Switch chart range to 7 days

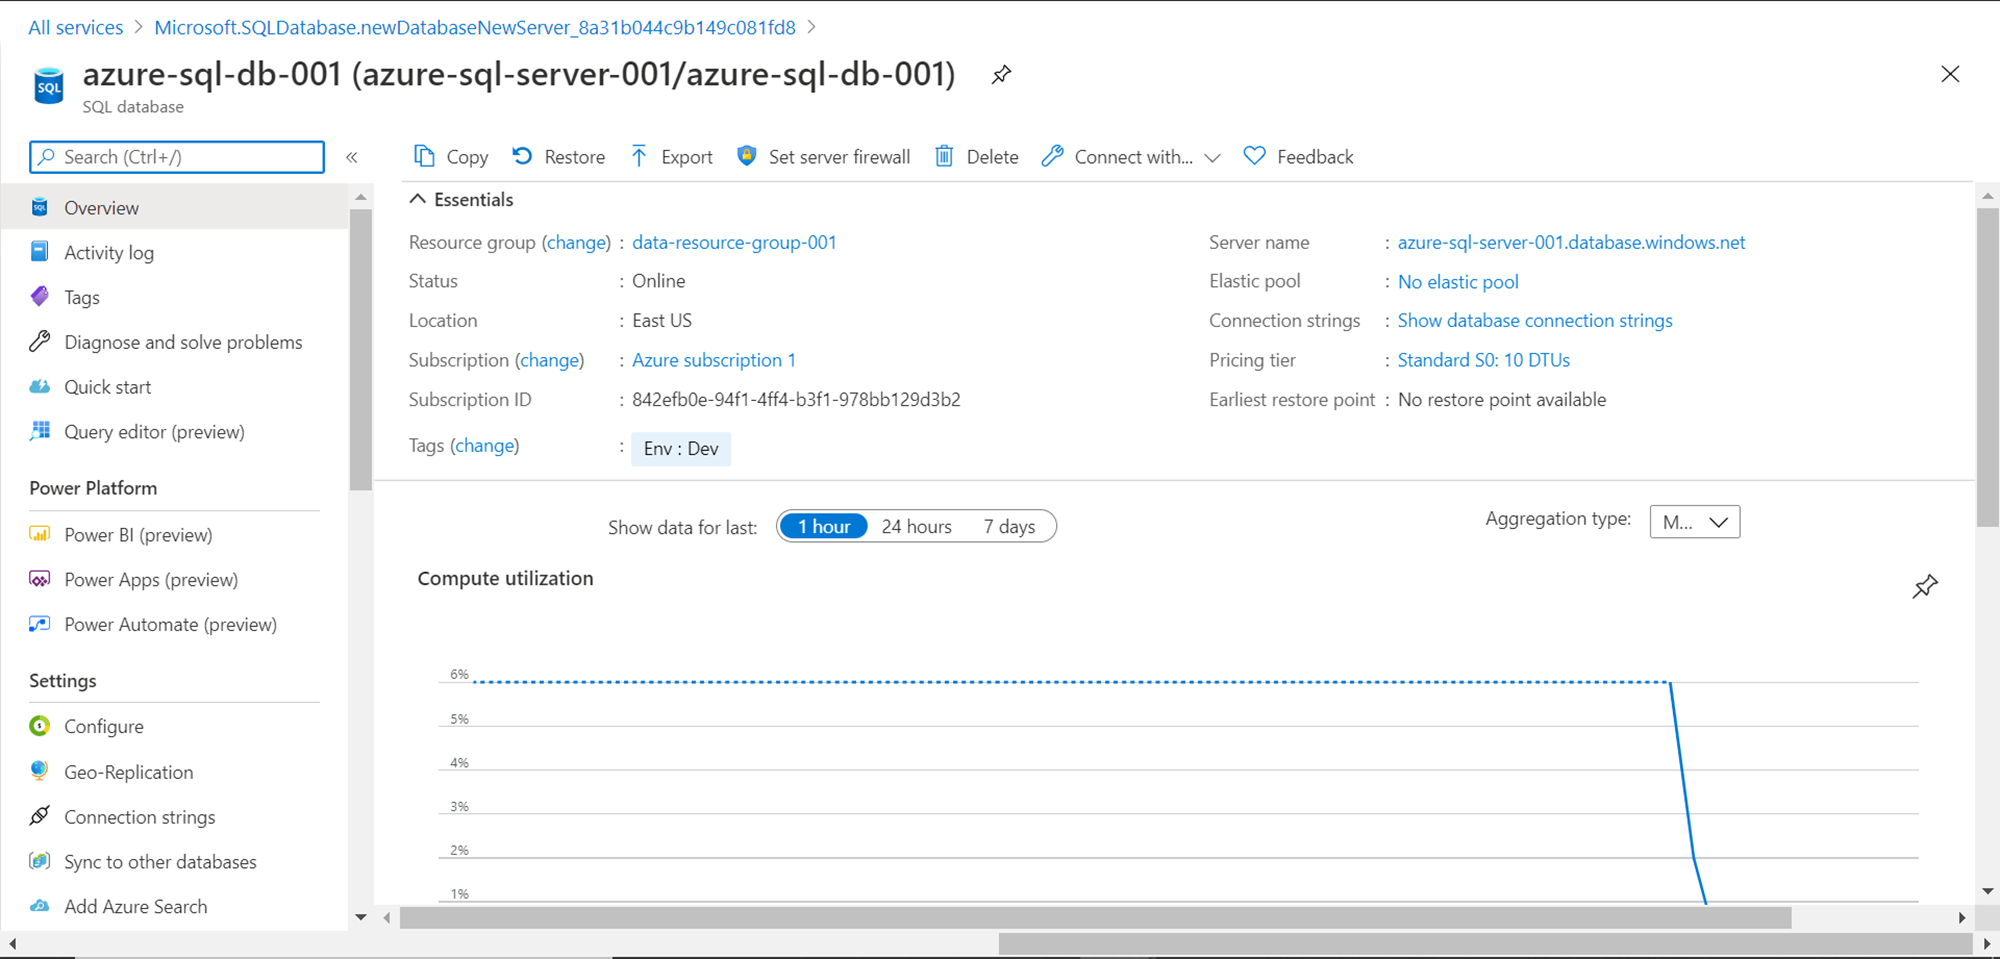[1009, 526]
